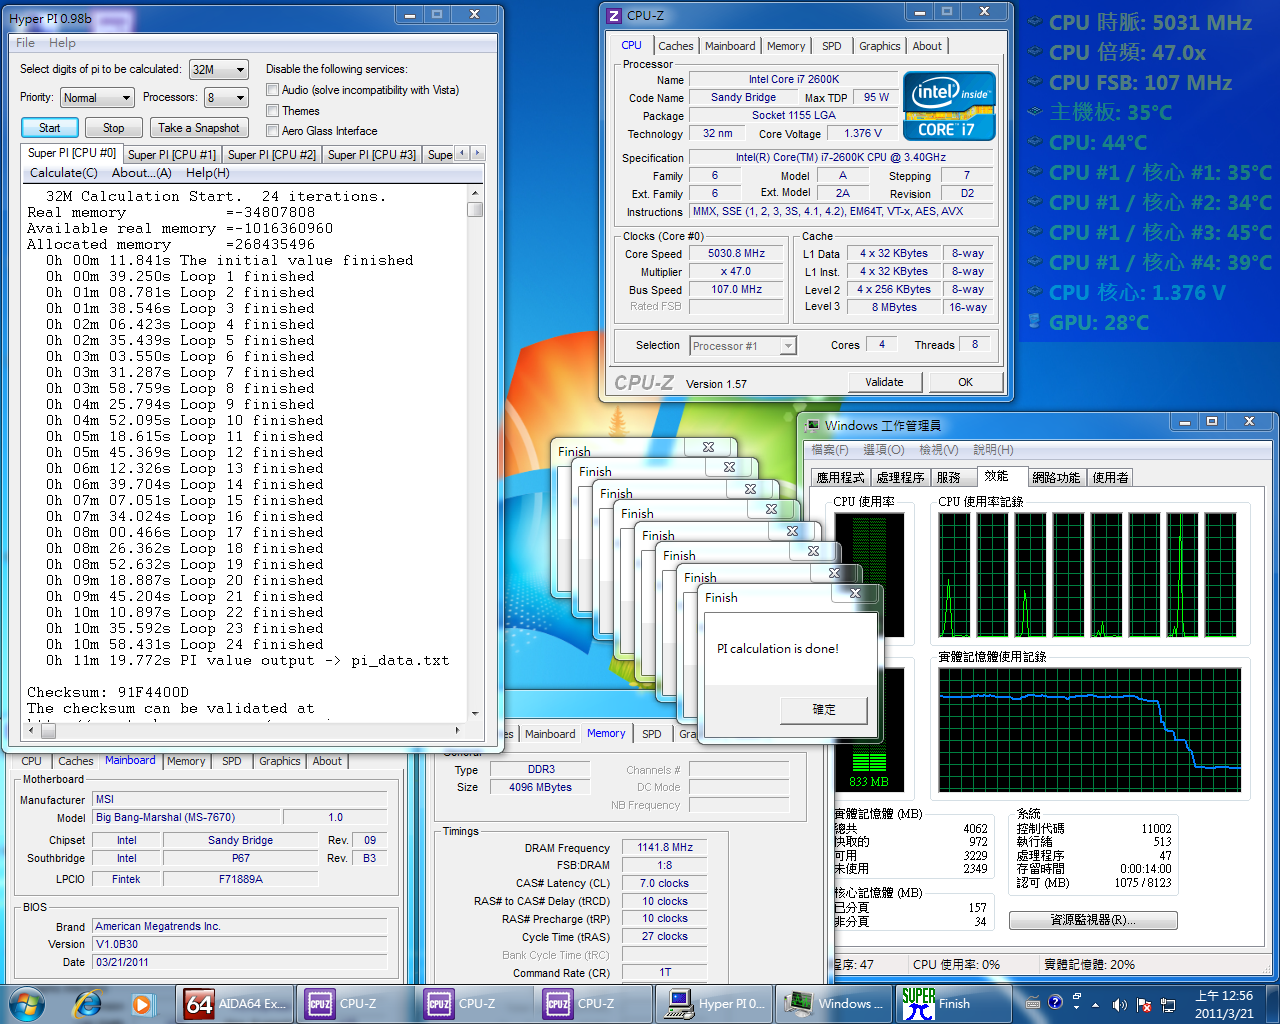Open Task Manager 檔案(F) menu
Image resolution: width=1280 pixels, height=1024 pixels.
click(830, 450)
